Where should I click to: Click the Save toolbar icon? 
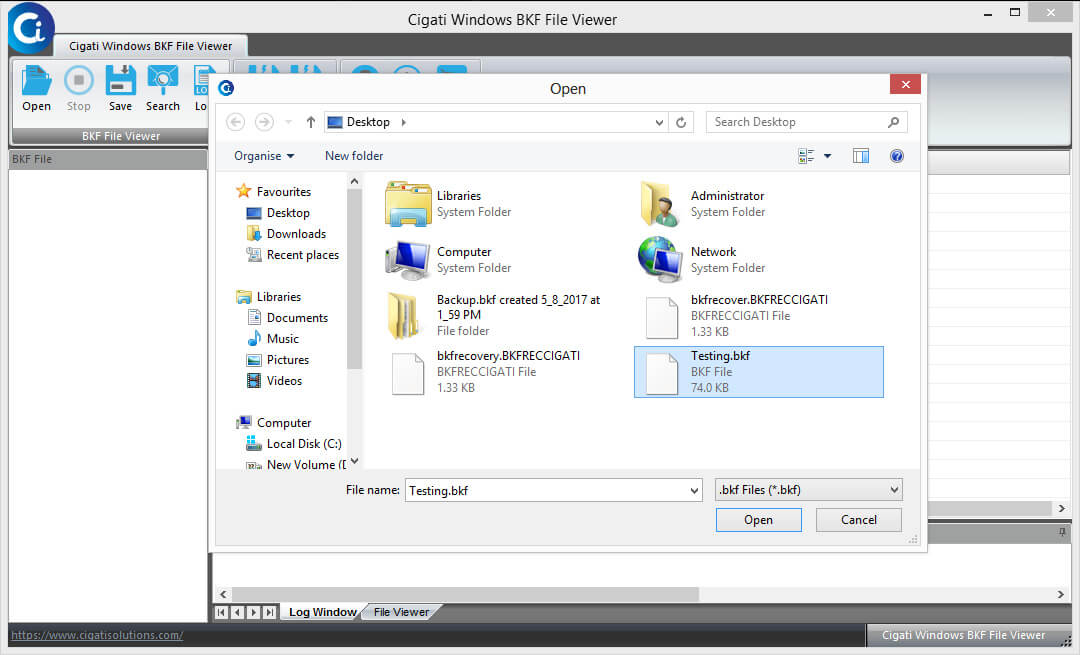click(120, 88)
